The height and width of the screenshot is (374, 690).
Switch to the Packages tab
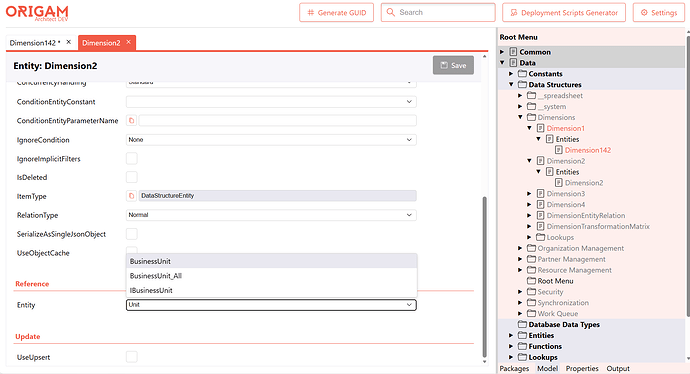pos(514,368)
